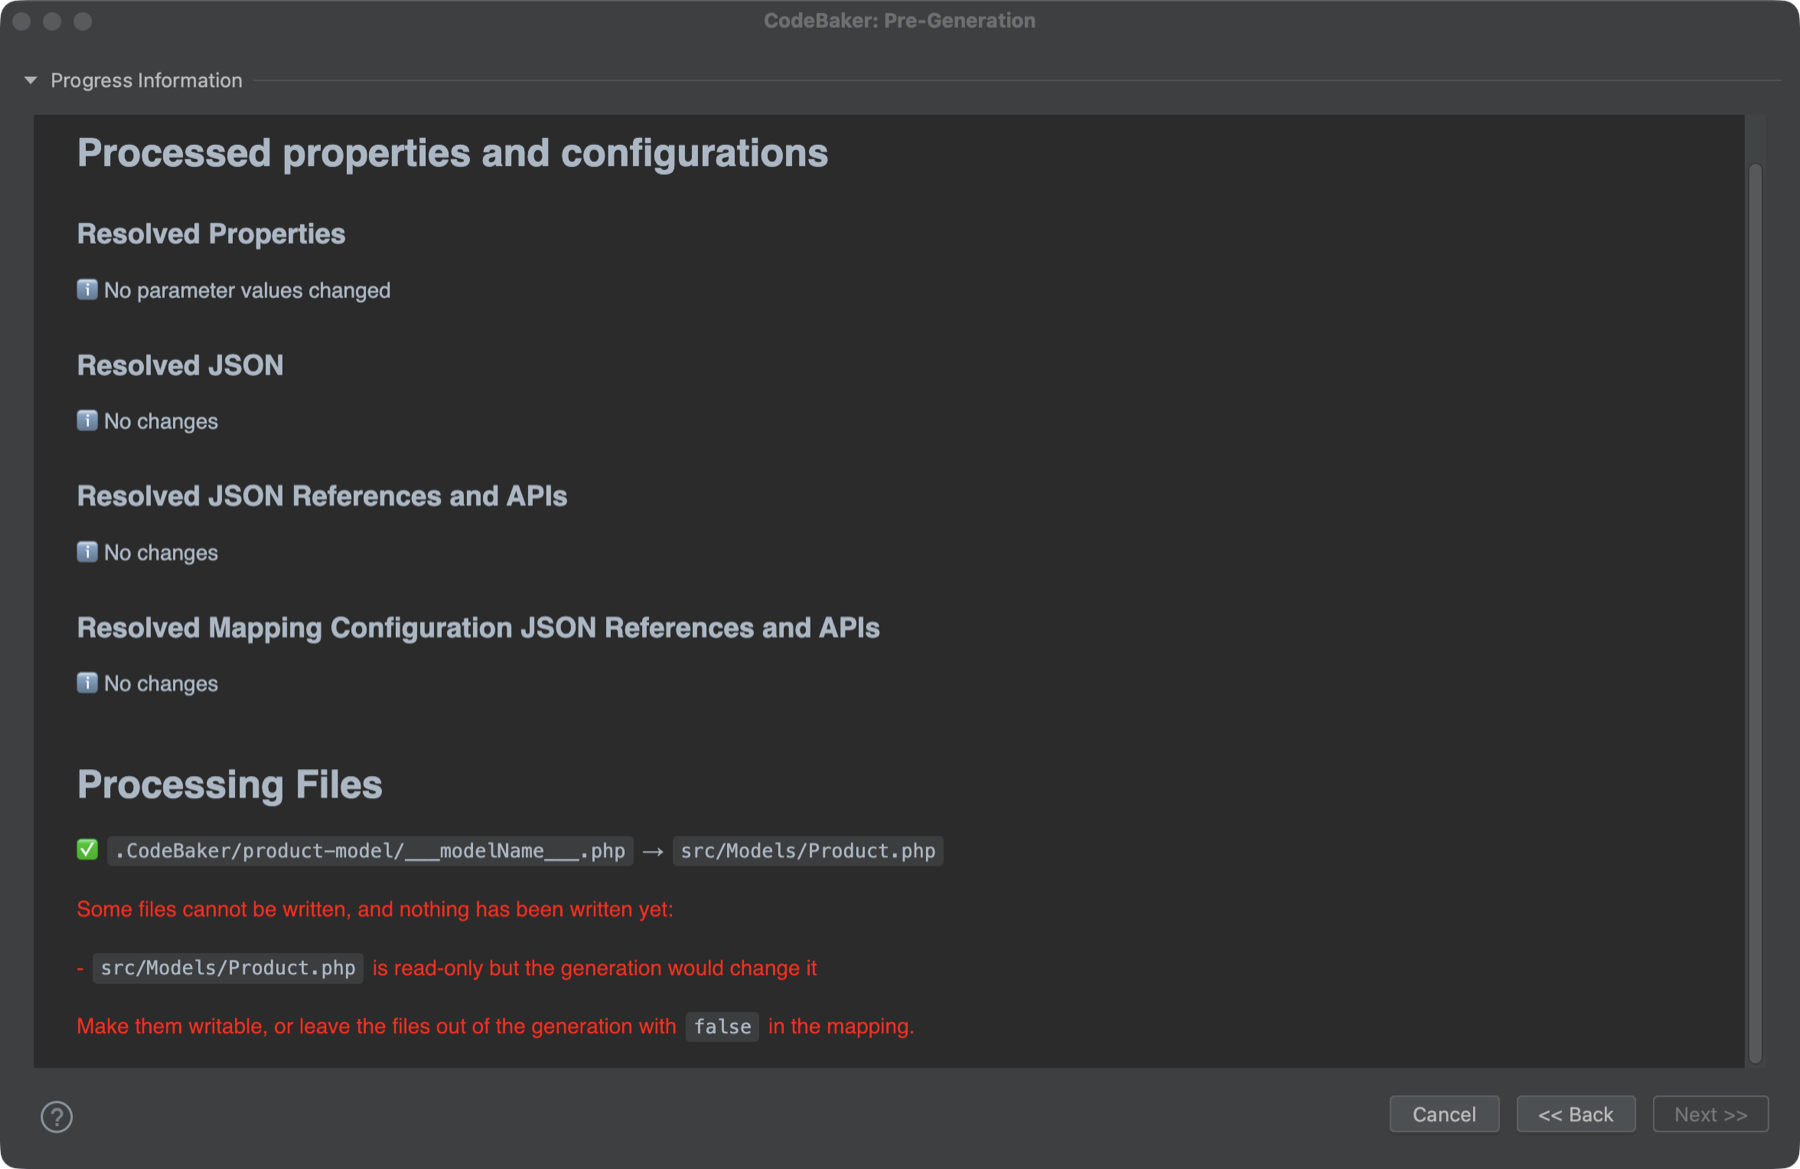Go back with the << Back button
Viewport: 1800px width, 1169px height.
[1576, 1114]
